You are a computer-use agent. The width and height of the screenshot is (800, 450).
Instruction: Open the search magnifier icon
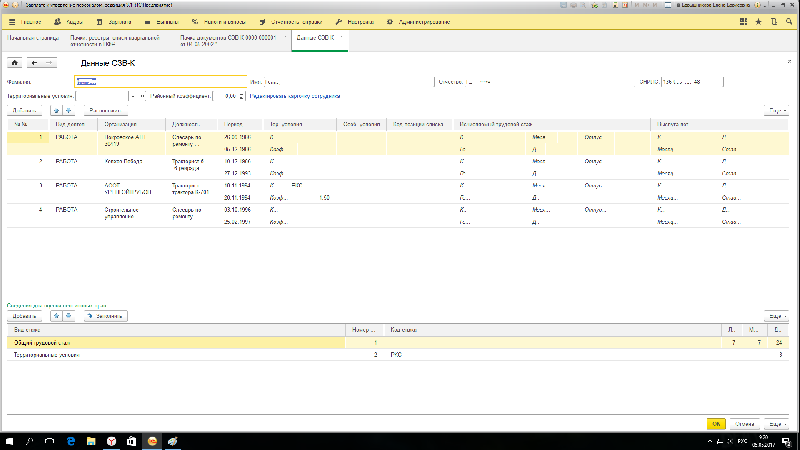[789, 21]
